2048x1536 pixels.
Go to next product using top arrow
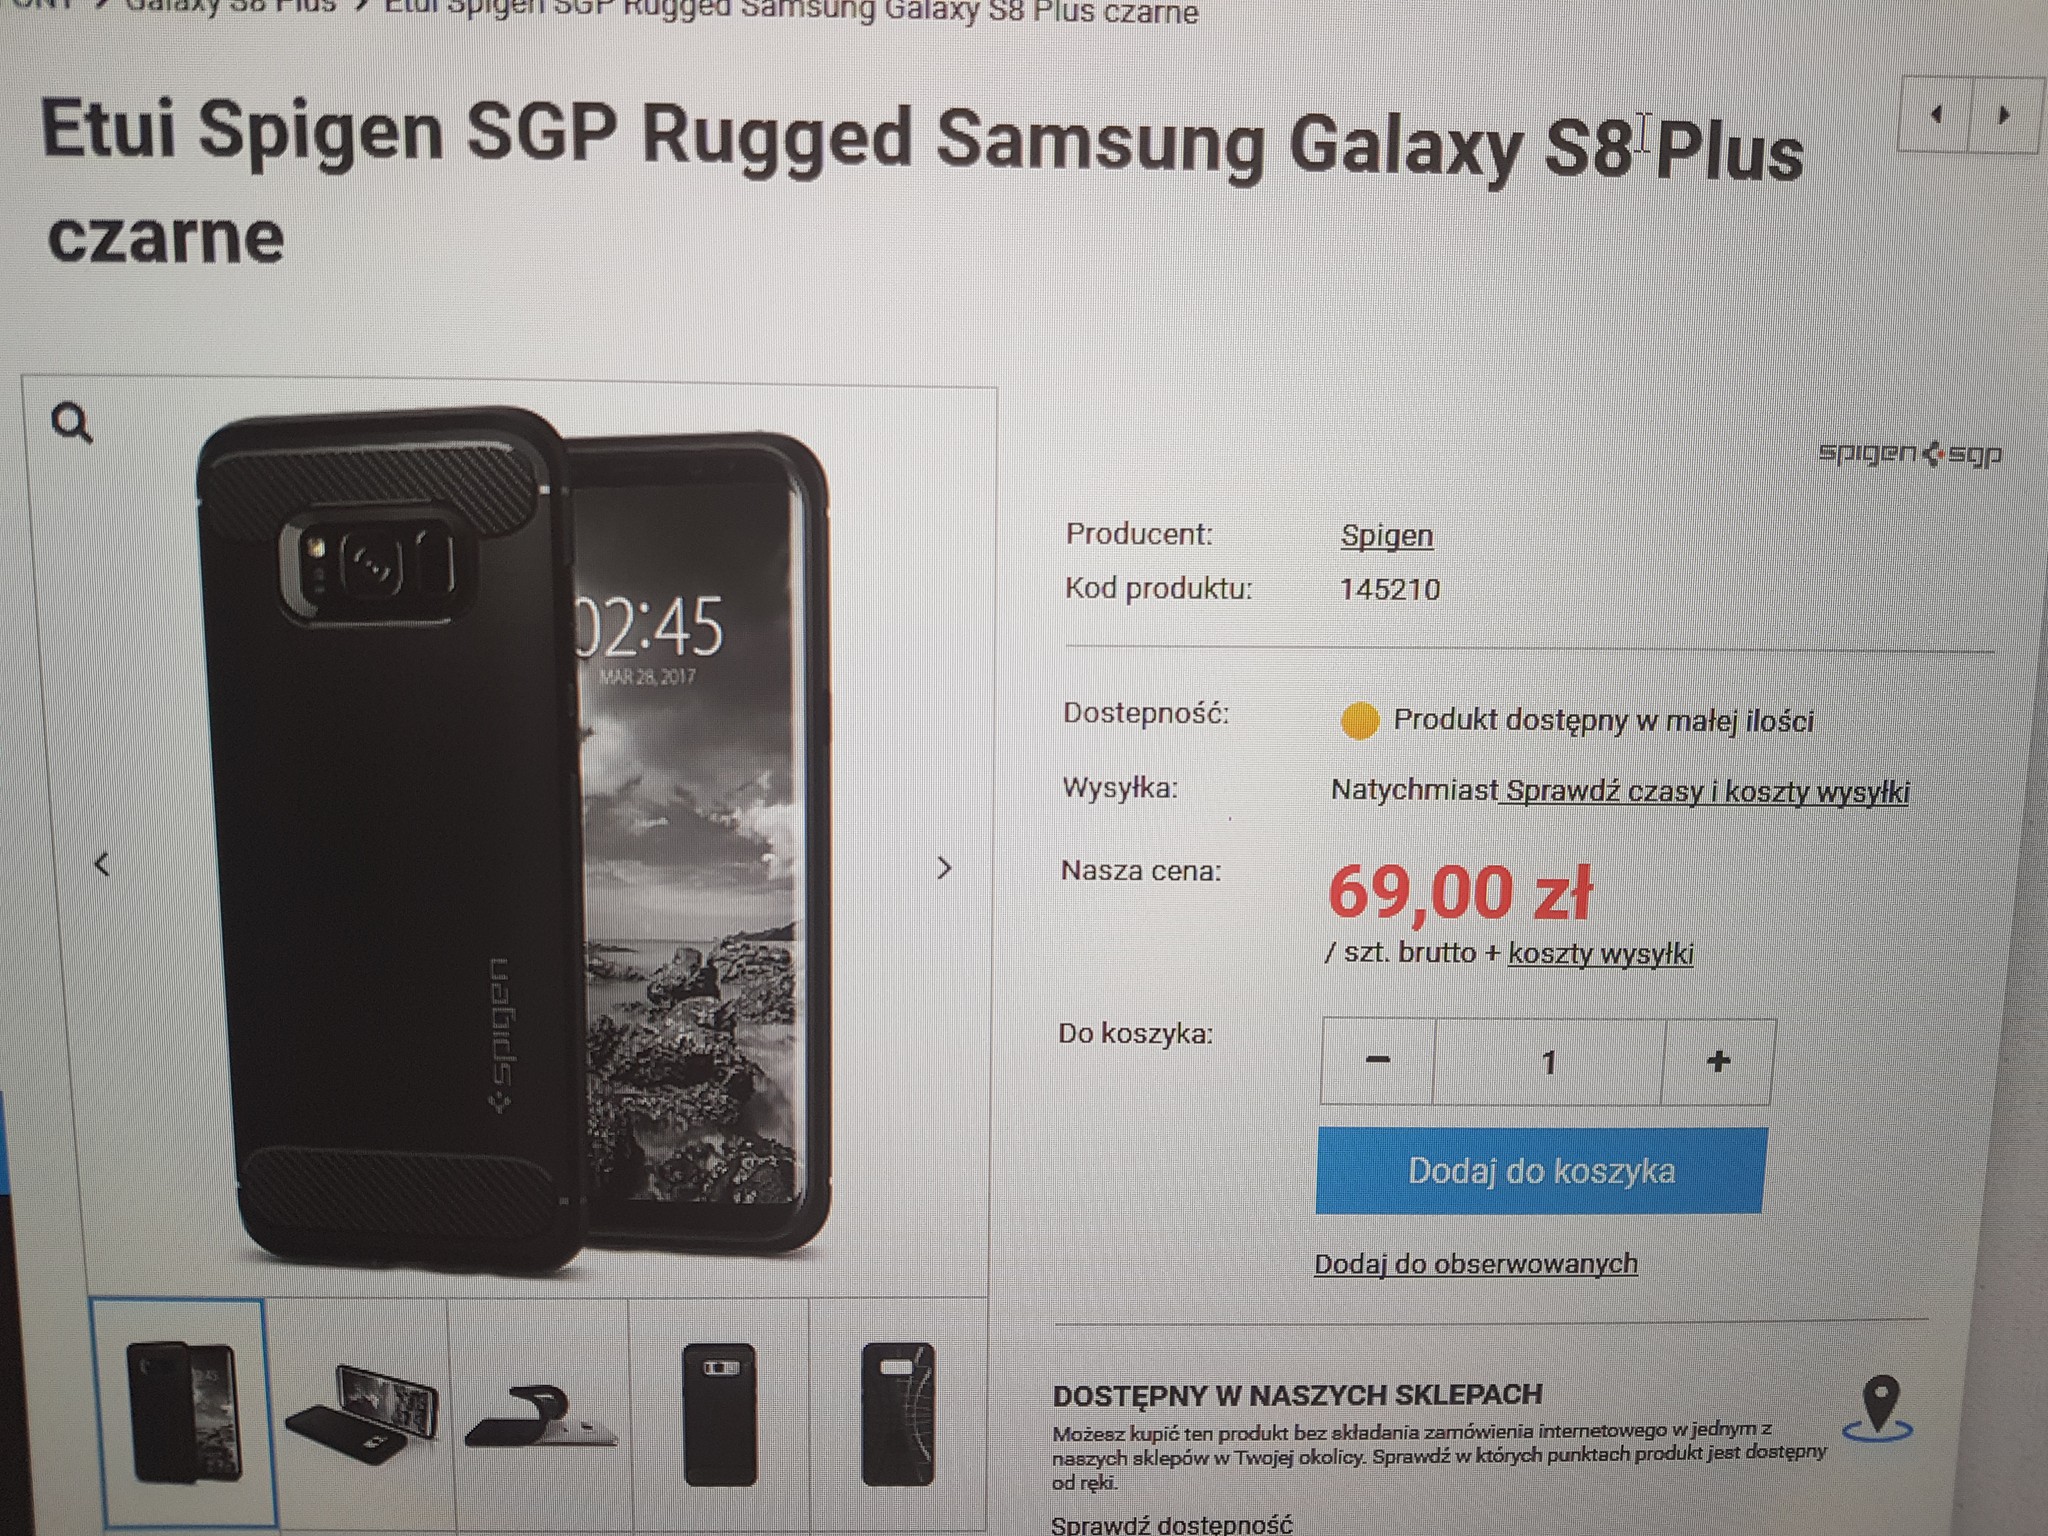point(2004,115)
